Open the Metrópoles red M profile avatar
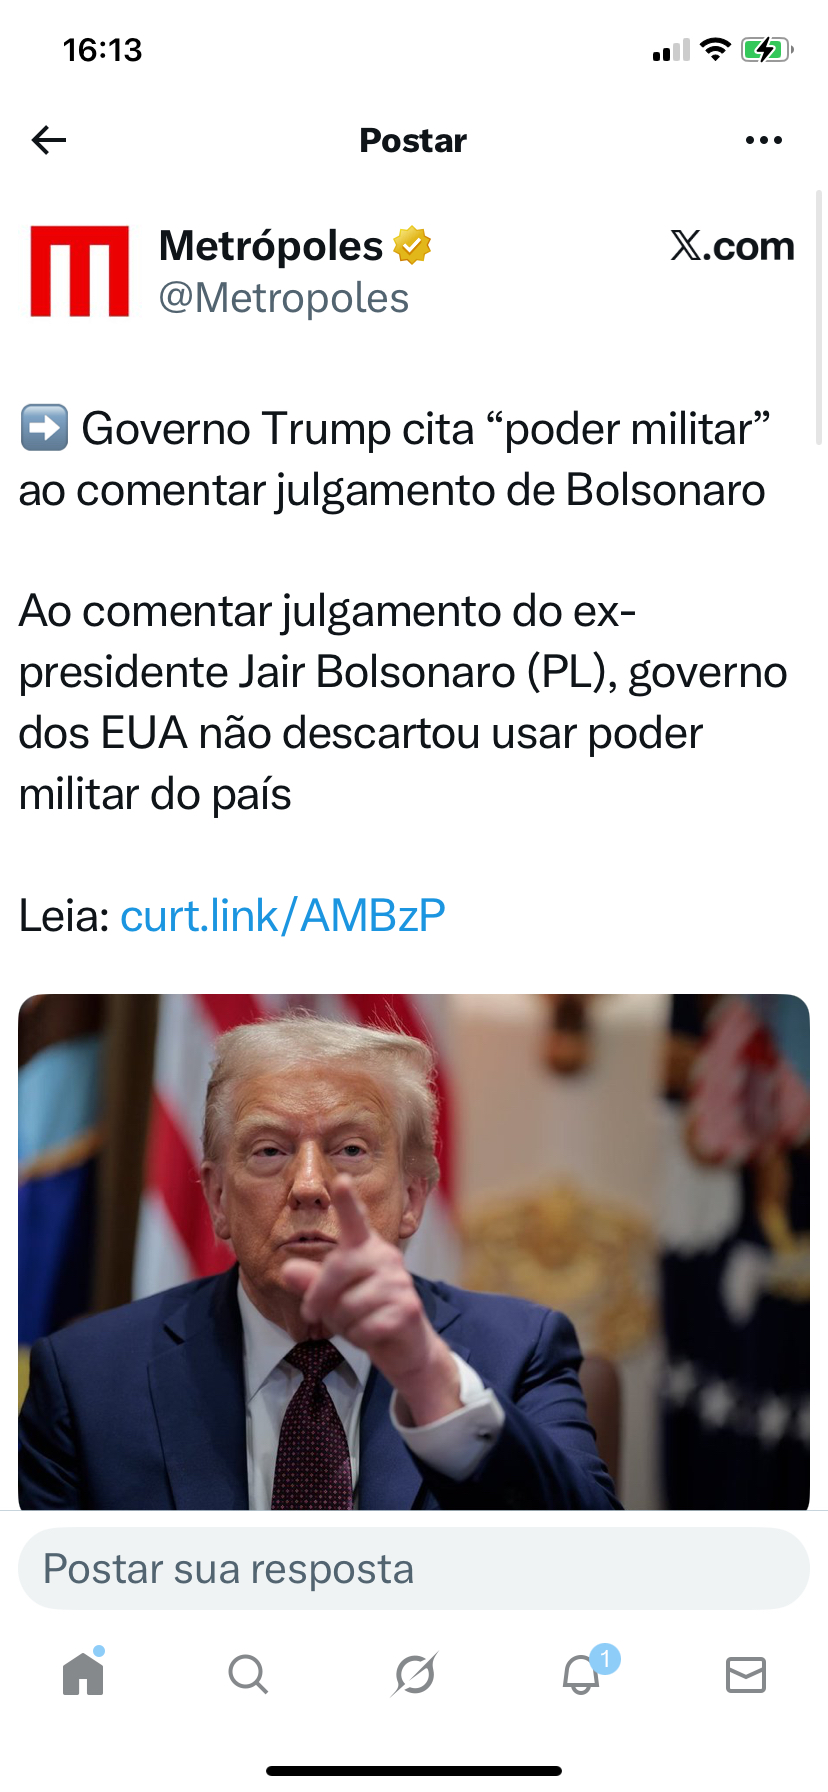This screenshot has width=828, height=1792. tap(80, 271)
